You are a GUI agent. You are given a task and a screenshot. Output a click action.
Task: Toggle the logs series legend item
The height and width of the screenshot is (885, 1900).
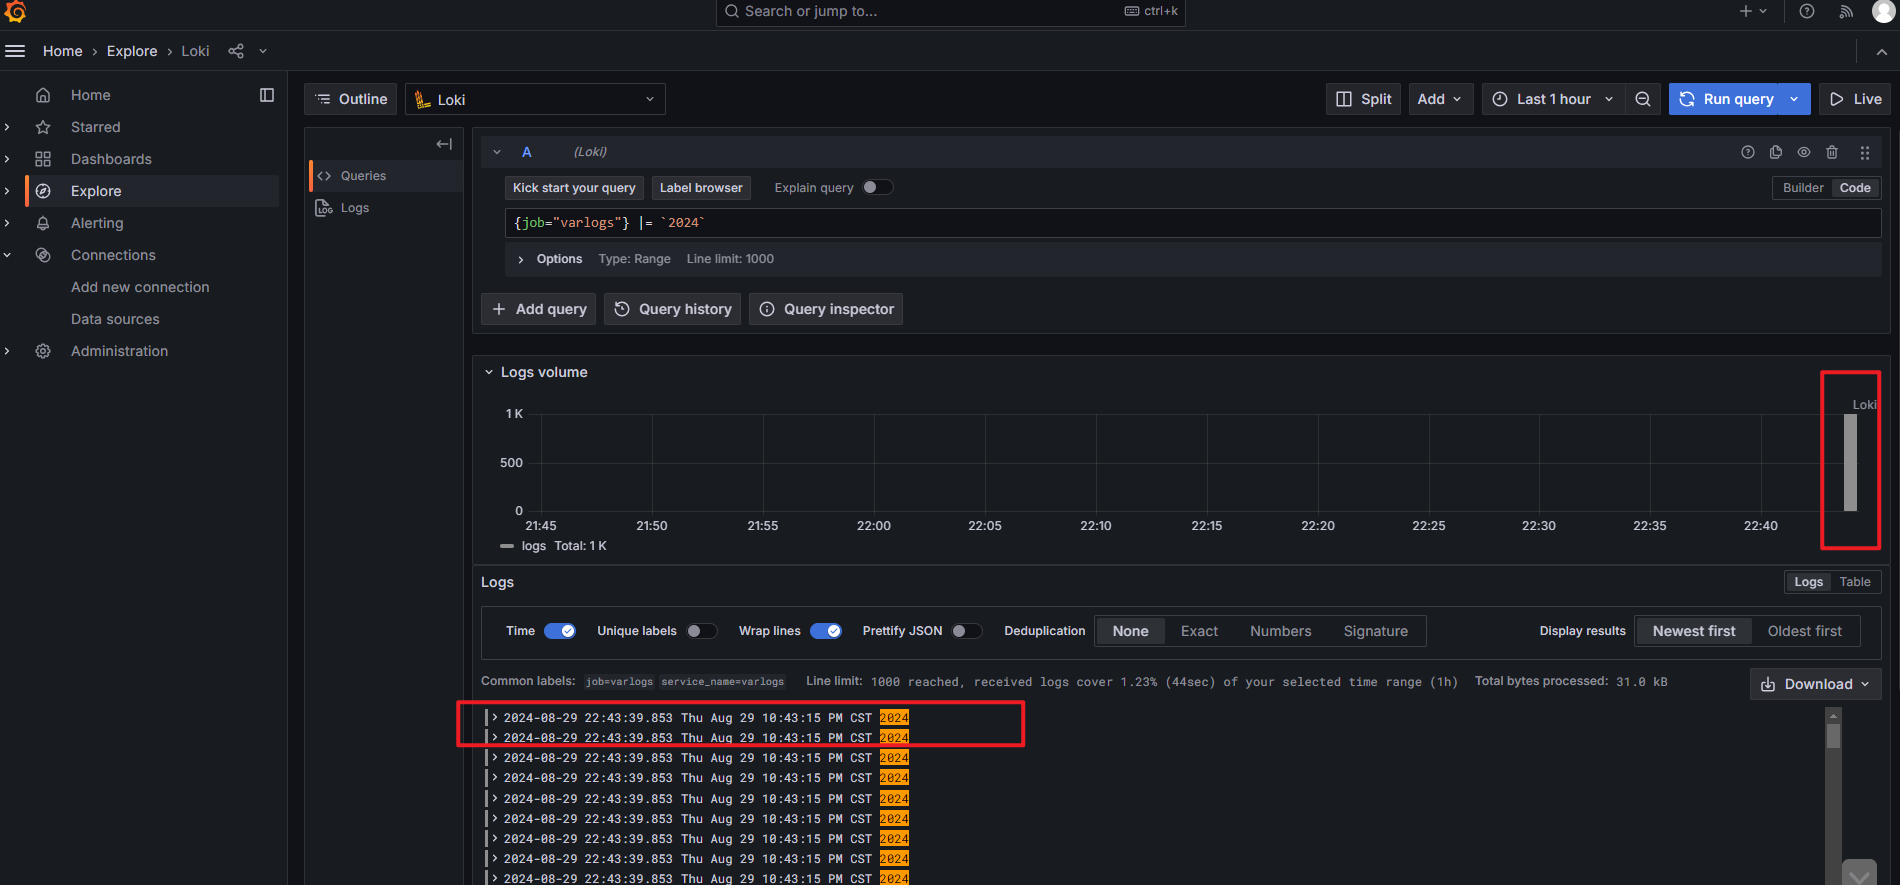click(534, 546)
